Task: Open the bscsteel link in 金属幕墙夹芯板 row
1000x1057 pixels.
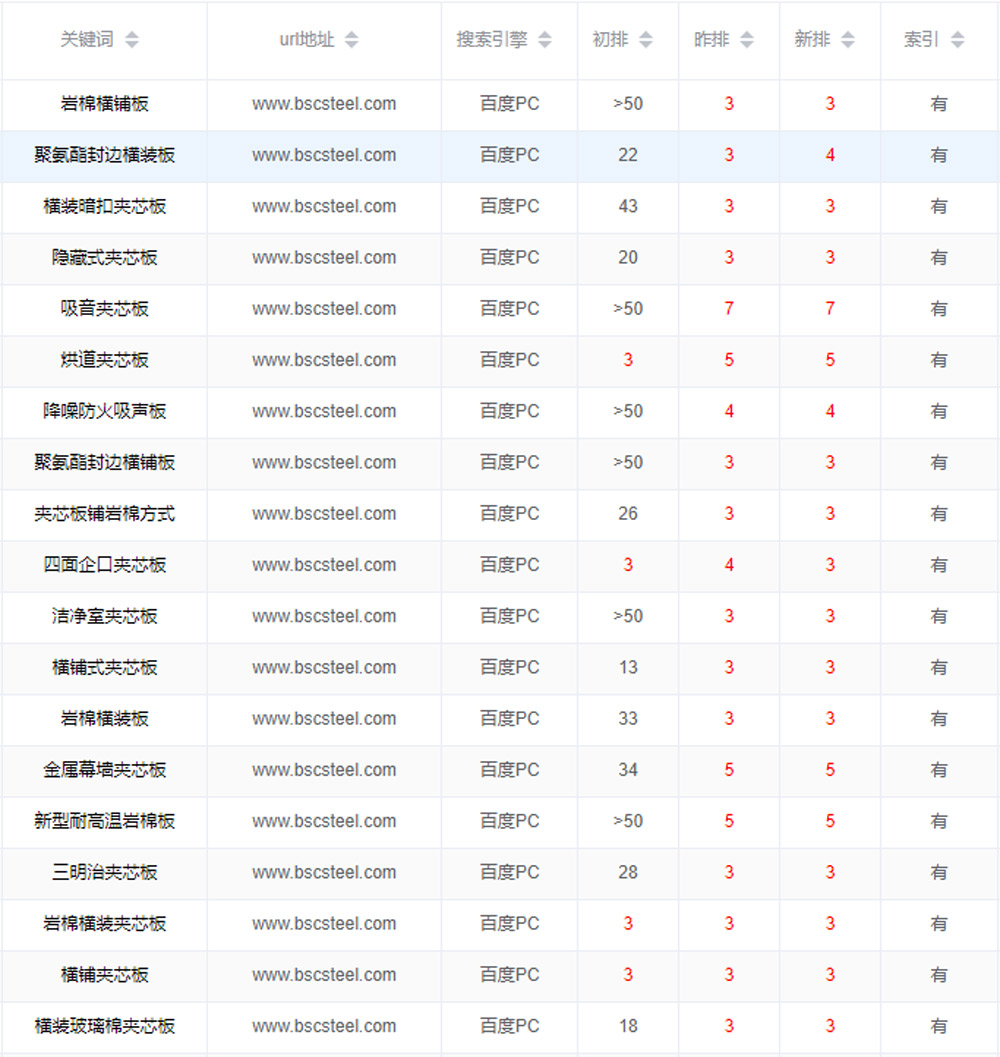Action: [324, 770]
